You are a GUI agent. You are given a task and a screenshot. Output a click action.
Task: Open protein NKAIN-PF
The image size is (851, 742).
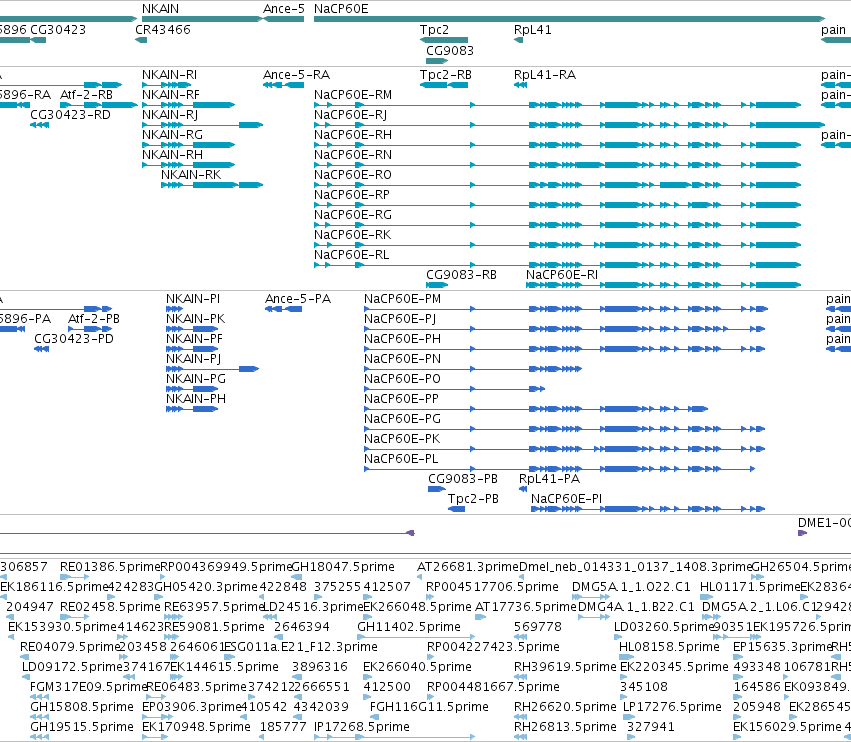click(x=194, y=339)
